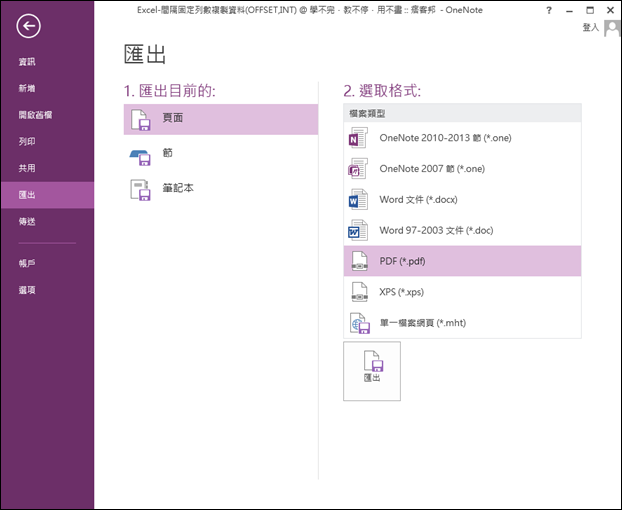
Task: Choose 節 as export scope
Action: (x=221, y=155)
